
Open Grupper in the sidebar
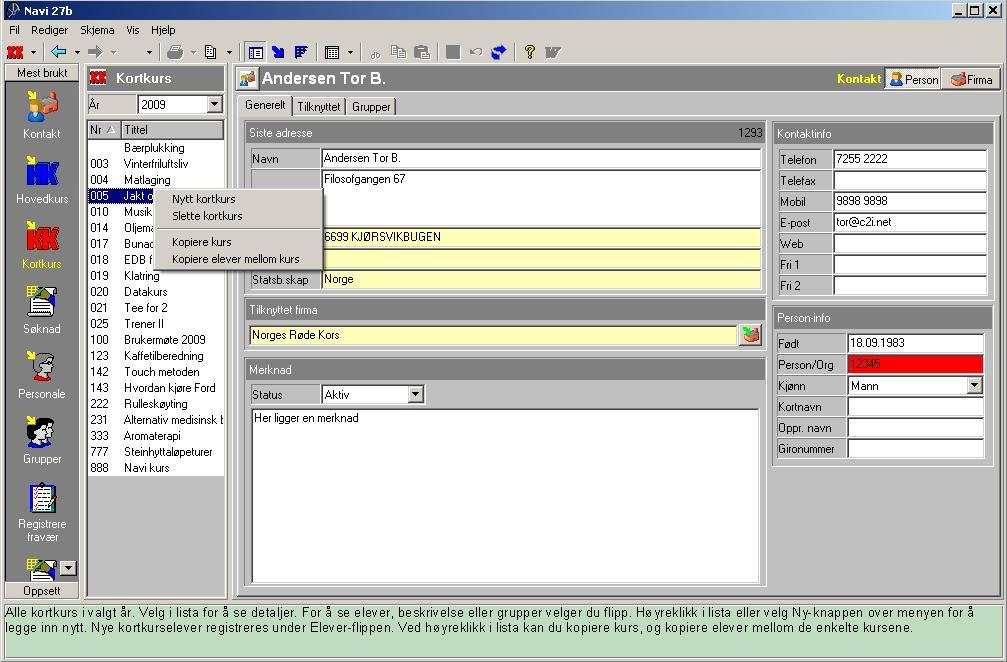(x=42, y=440)
